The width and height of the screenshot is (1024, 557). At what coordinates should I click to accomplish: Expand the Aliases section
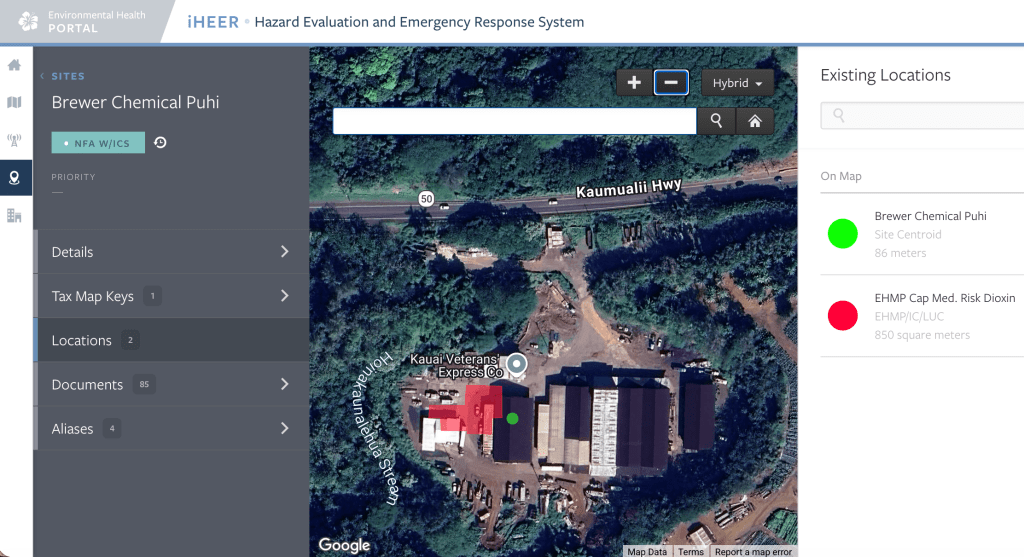[171, 428]
